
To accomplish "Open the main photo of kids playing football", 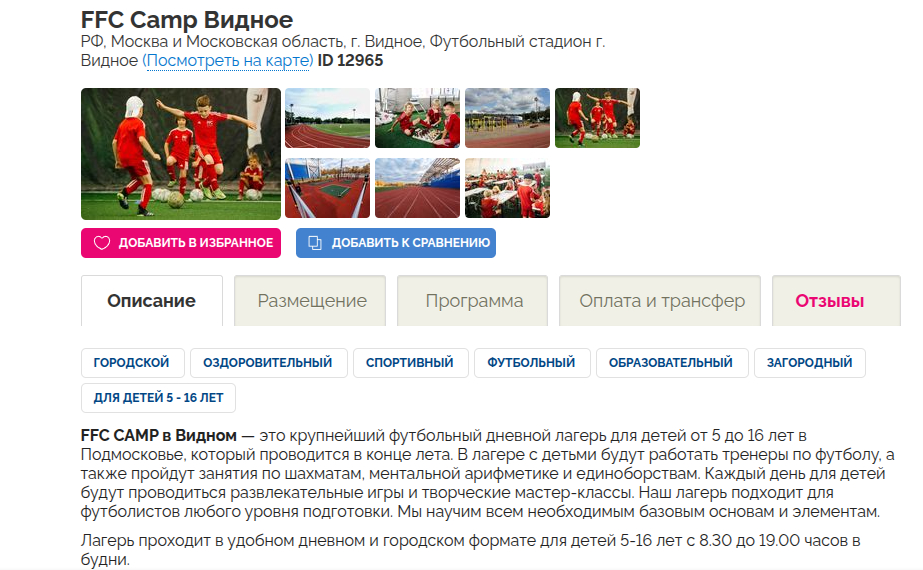I will 181,154.
